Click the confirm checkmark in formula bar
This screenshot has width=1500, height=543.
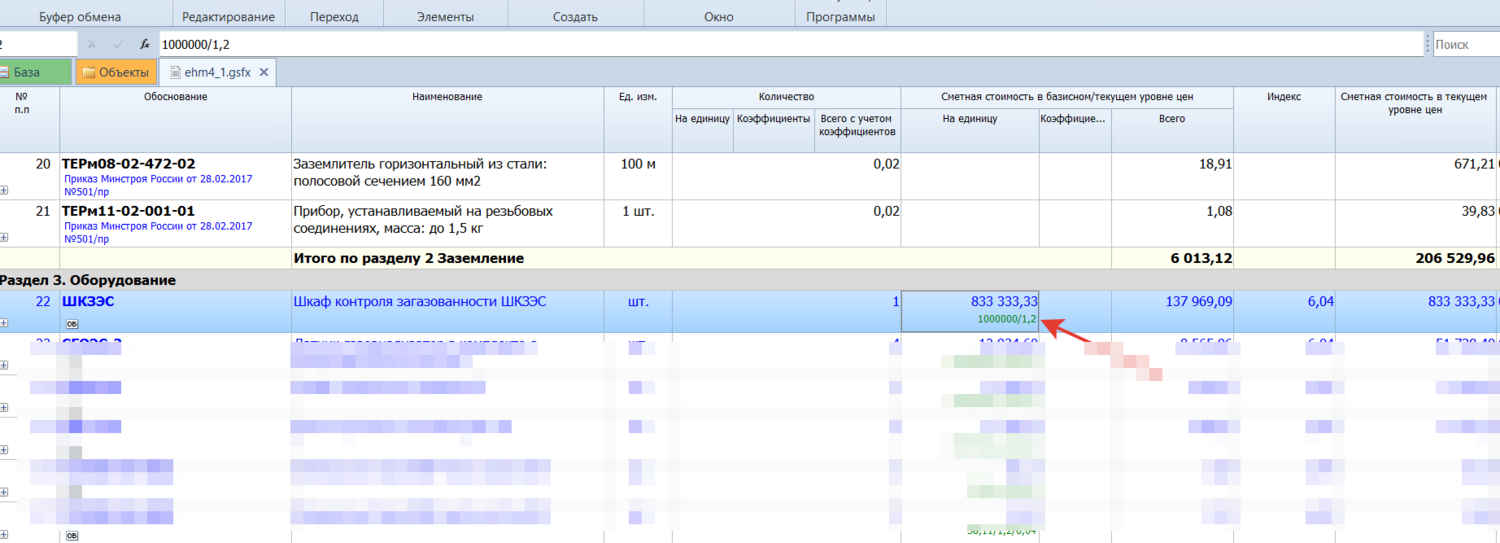coord(118,45)
